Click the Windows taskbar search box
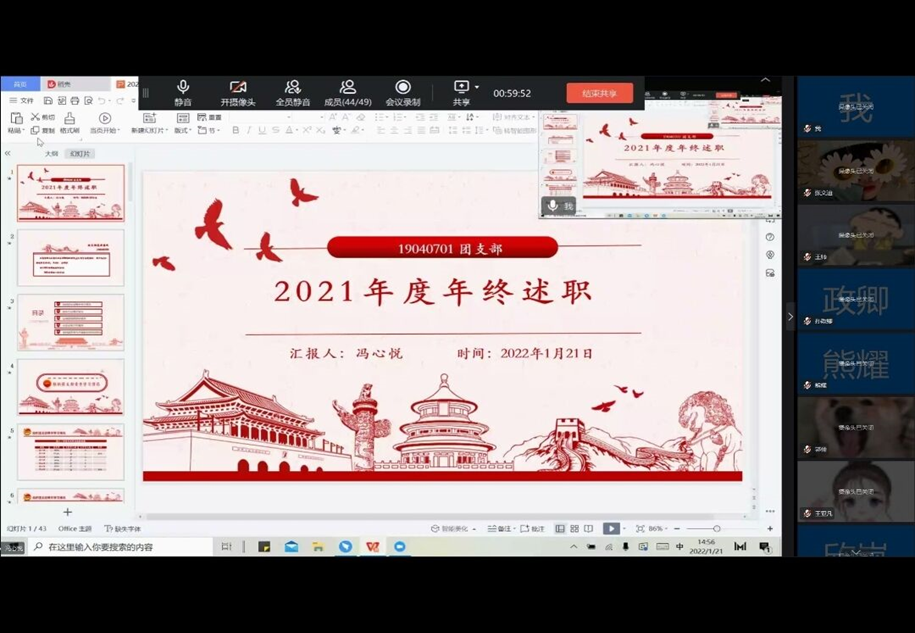This screenshot has width=915, height=633. click(x=120, y=547)
